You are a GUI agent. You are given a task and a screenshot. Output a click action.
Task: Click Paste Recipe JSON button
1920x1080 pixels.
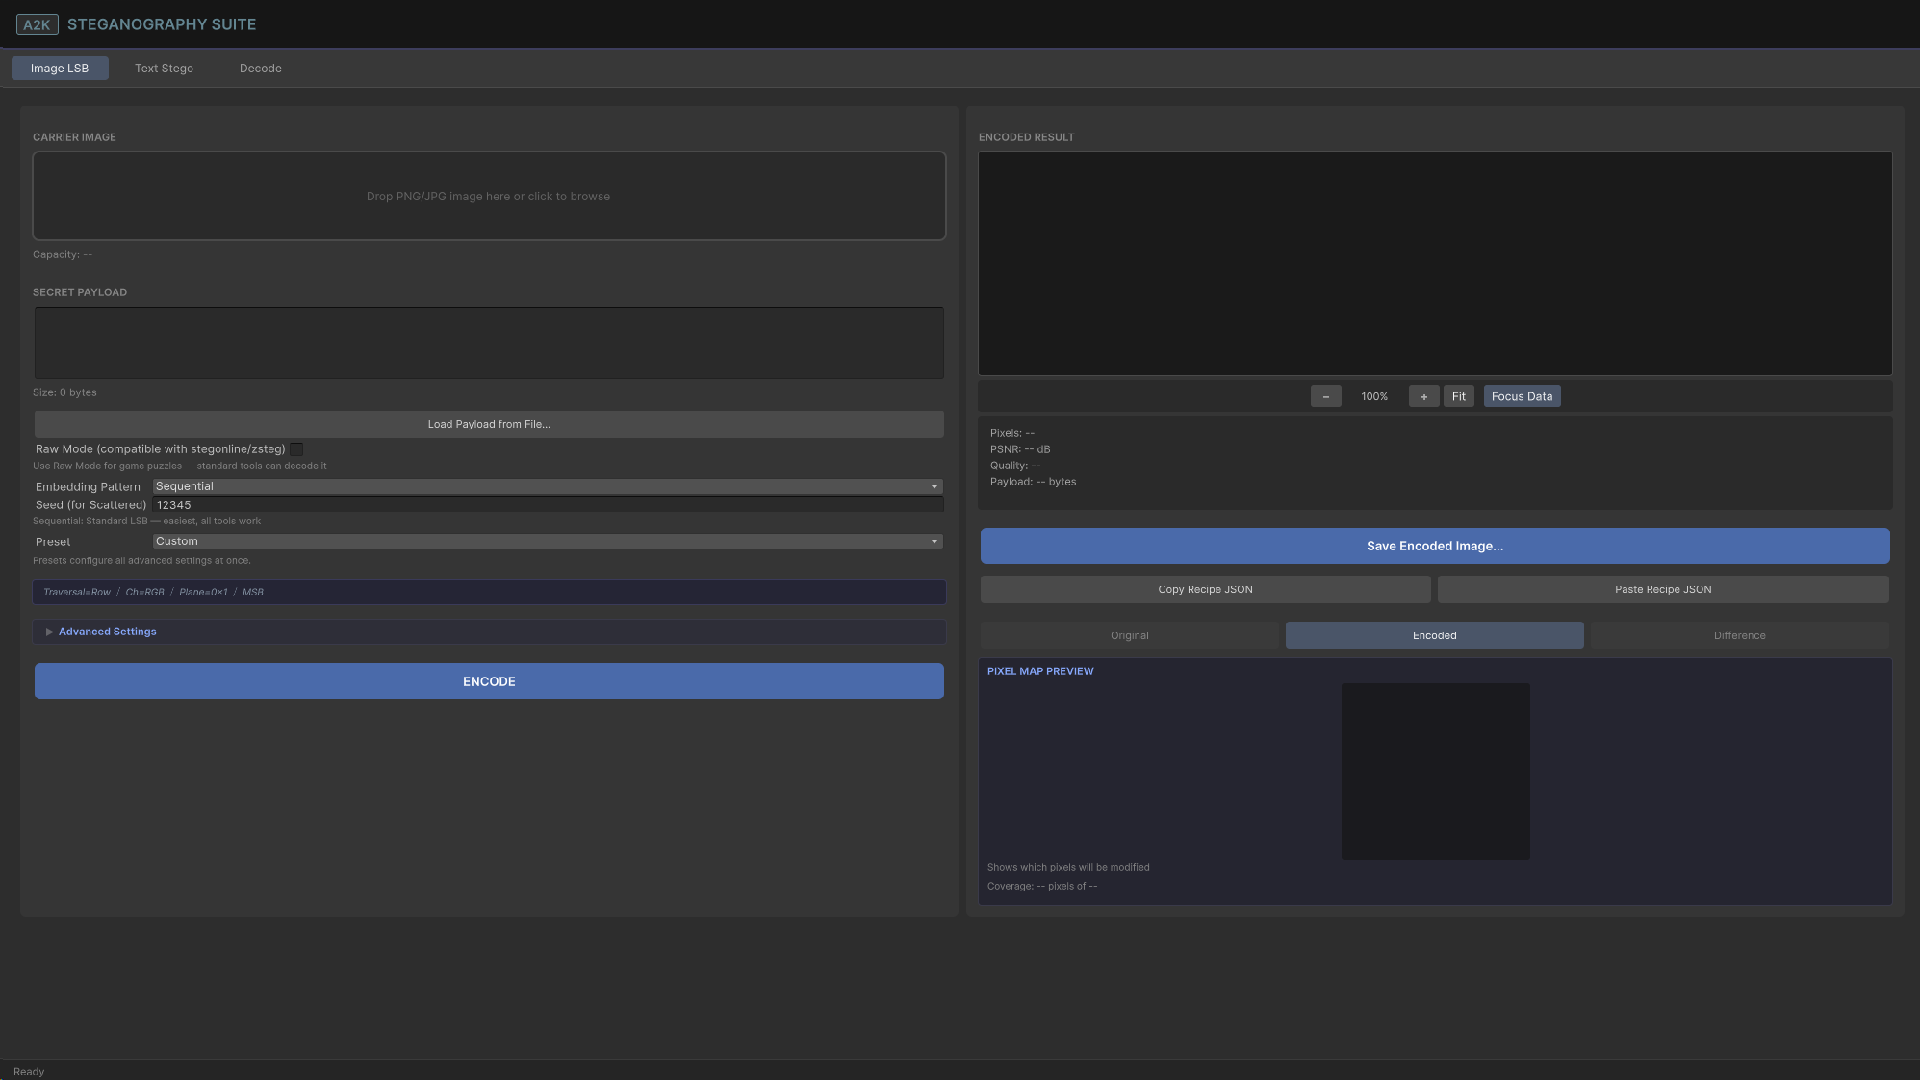pos(1663,590)
